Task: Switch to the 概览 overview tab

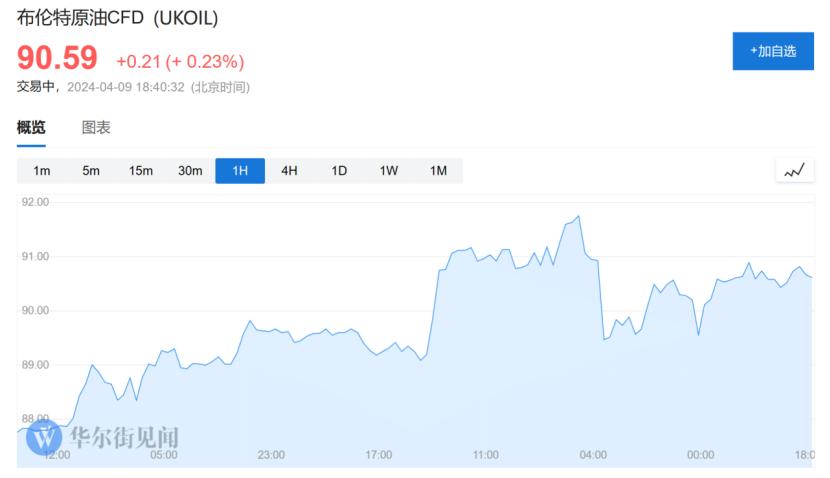Action: (x=31, y=128)
